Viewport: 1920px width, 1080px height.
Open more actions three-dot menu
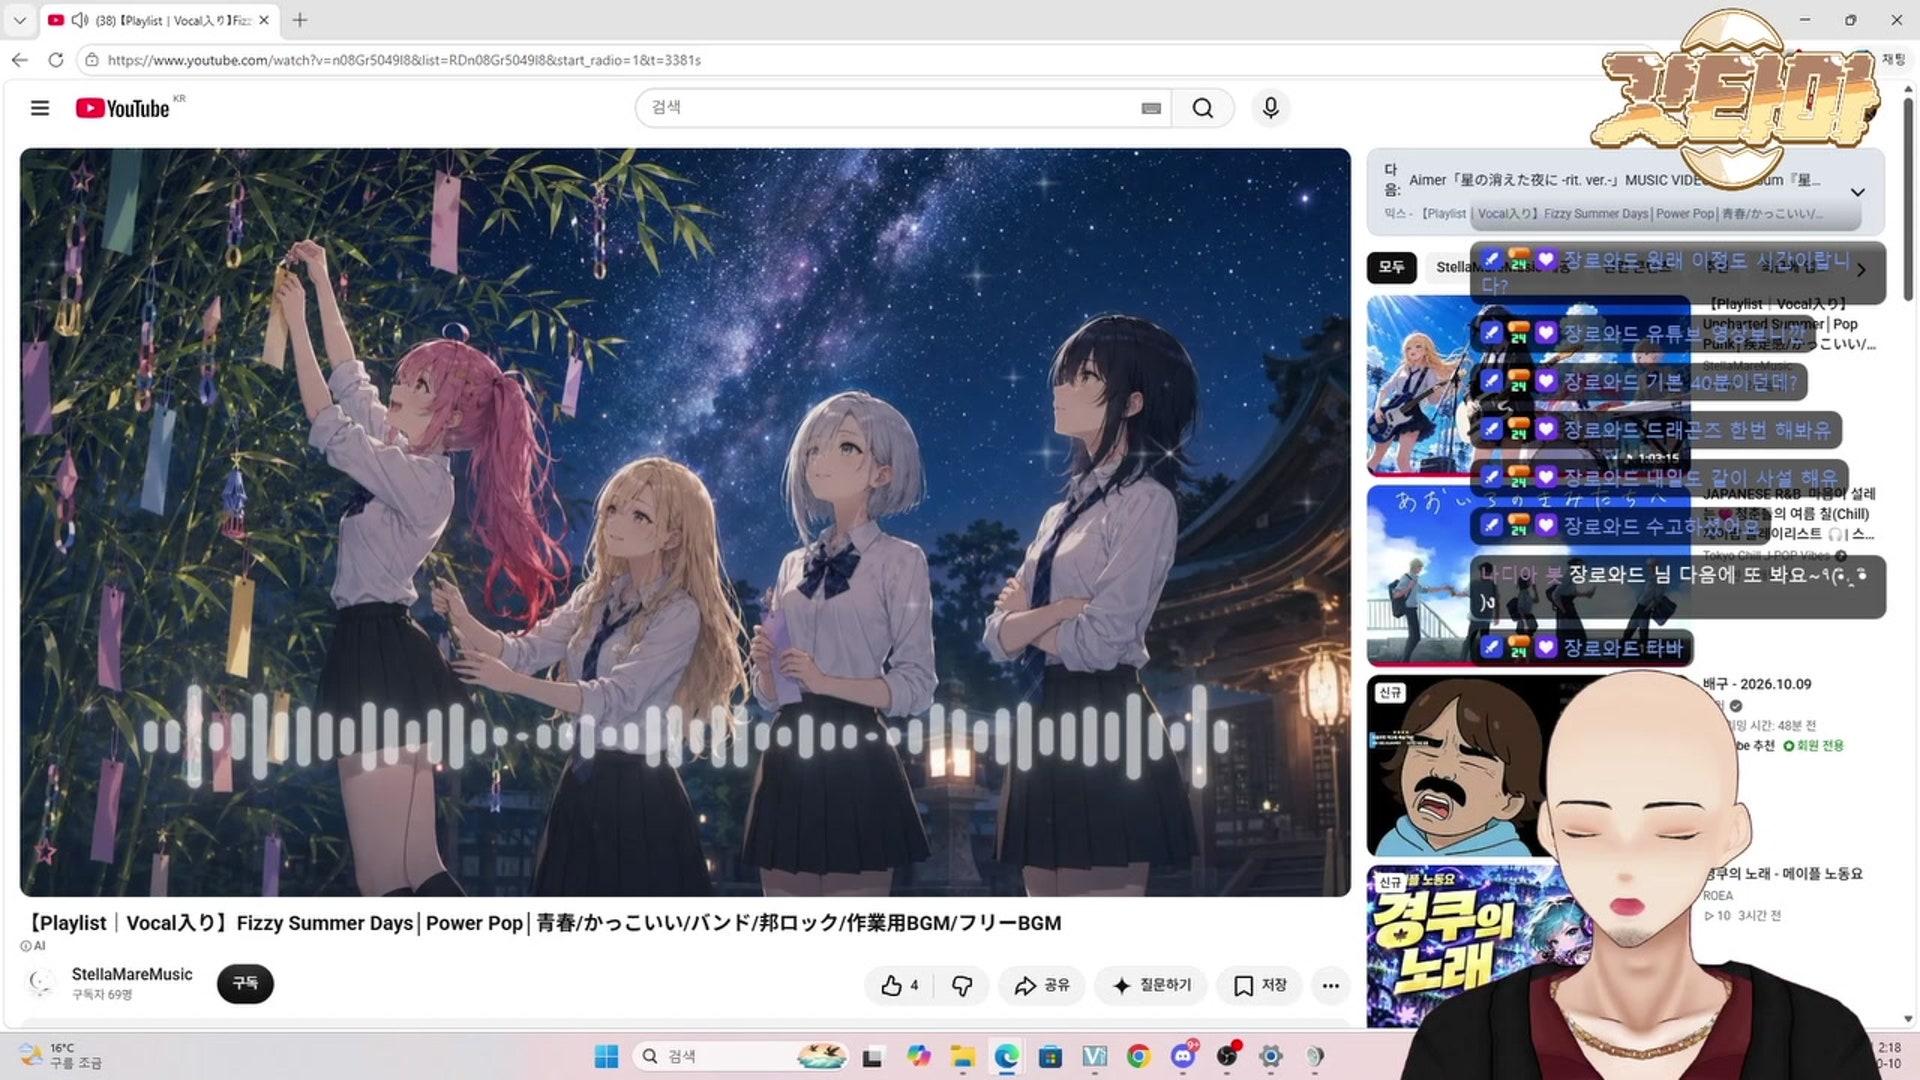(x=1330, y=985)
